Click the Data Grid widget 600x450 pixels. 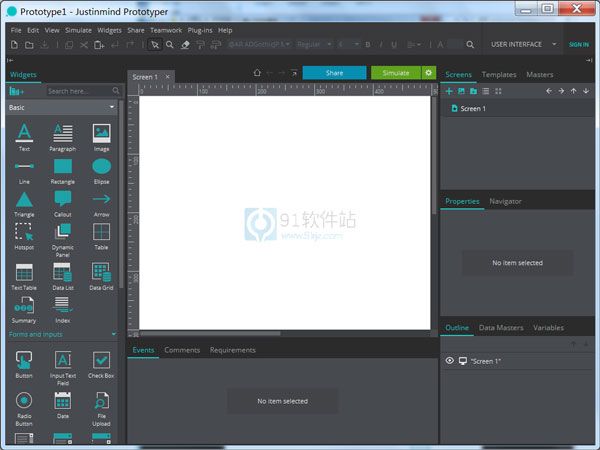pos(101,272)
